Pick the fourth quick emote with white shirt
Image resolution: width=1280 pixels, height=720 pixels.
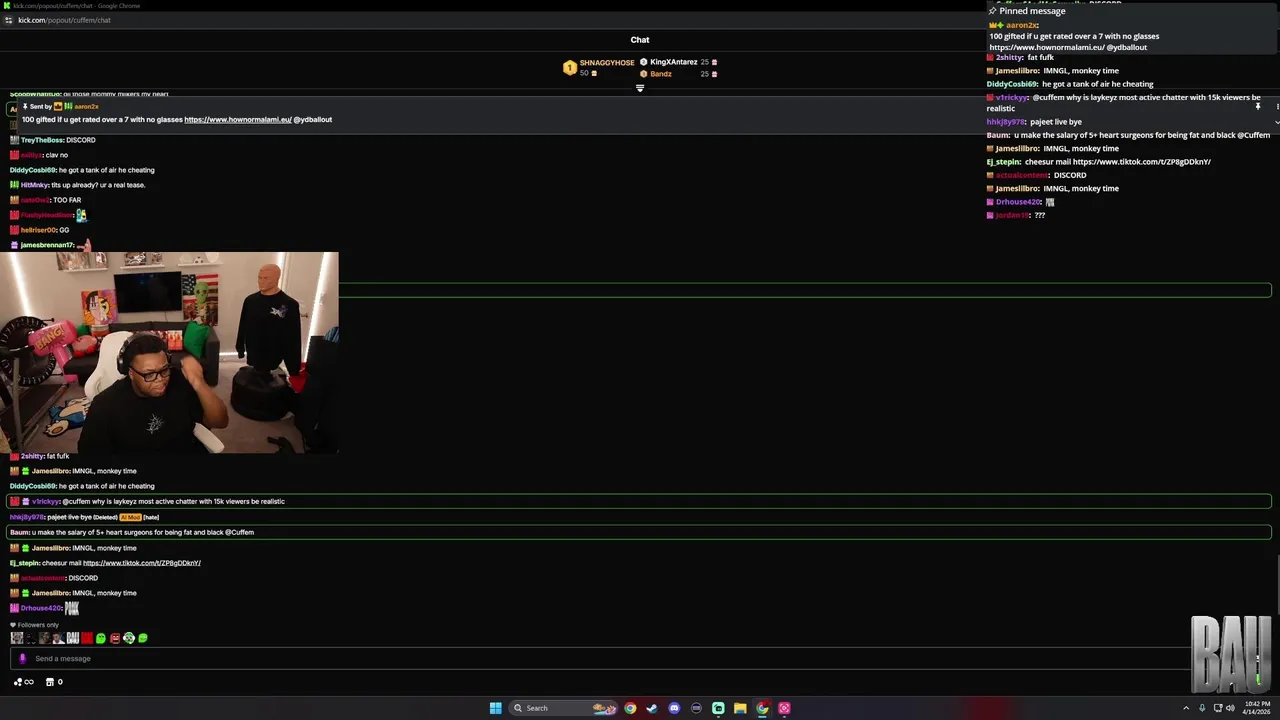click(x=59, y=638)
